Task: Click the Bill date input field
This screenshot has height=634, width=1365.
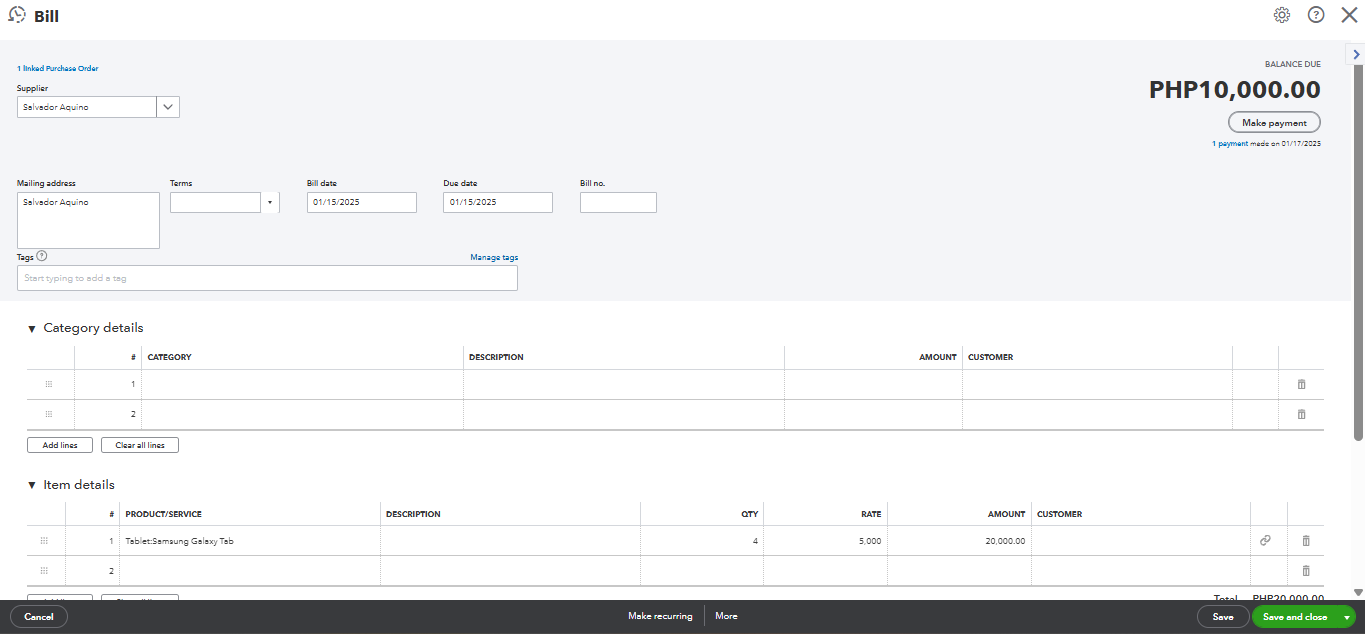Action: pos(361,202)
